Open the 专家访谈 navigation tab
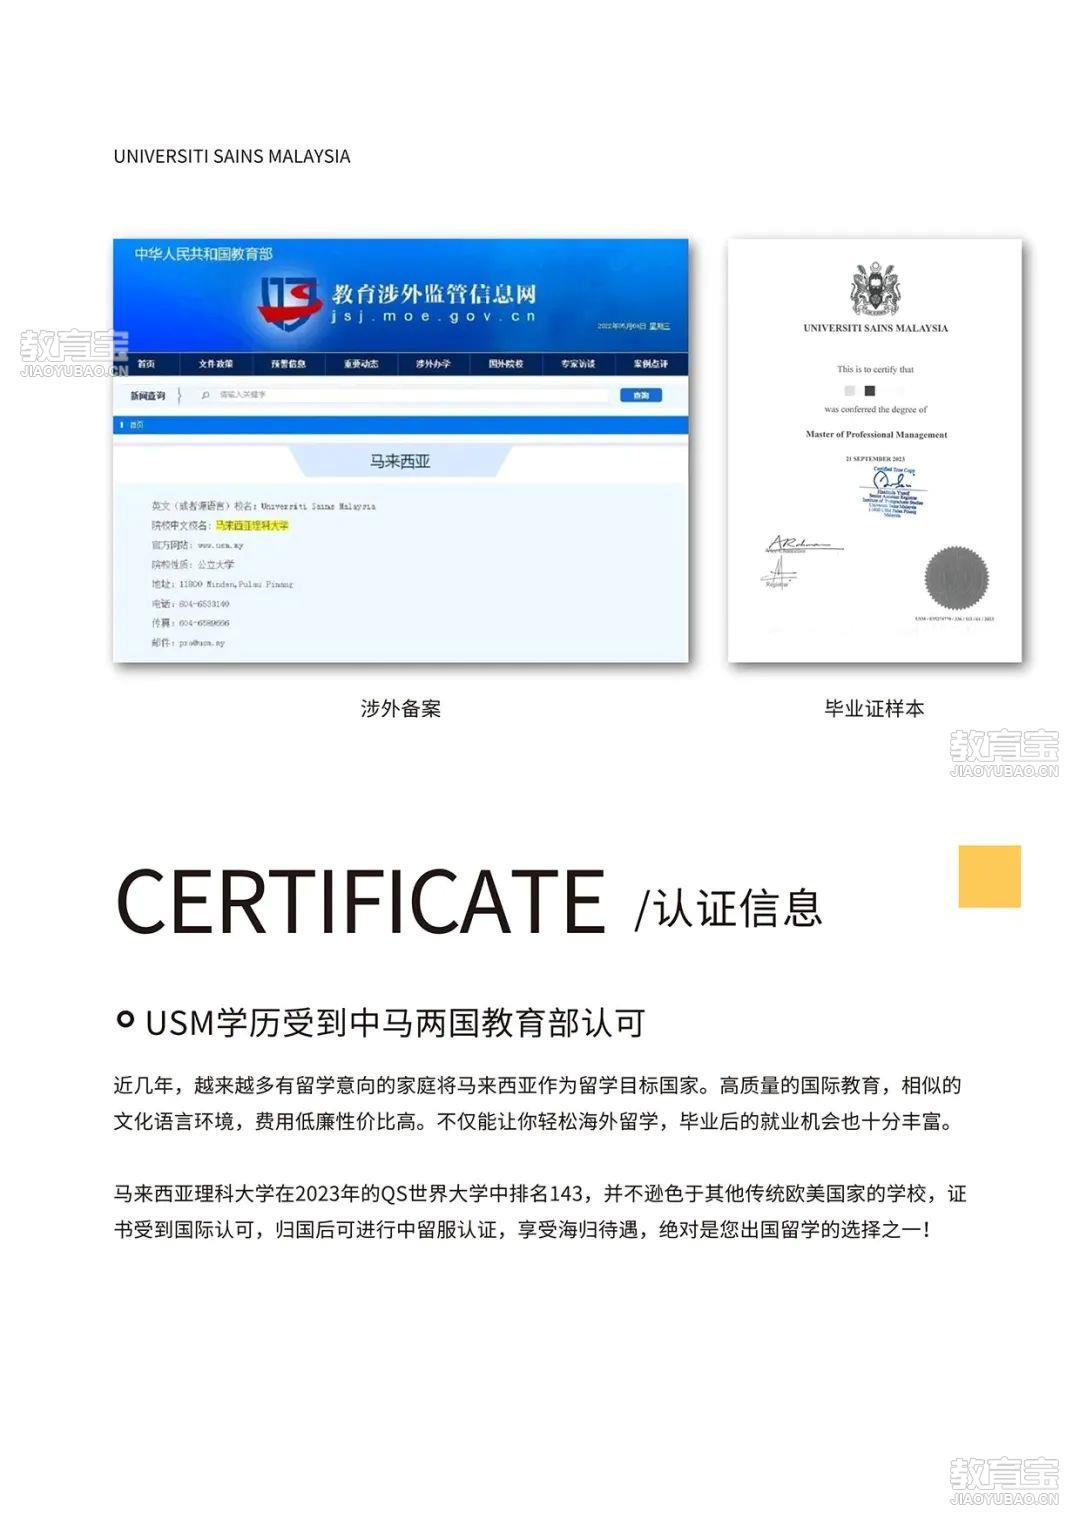 click(x=577, y=364)
